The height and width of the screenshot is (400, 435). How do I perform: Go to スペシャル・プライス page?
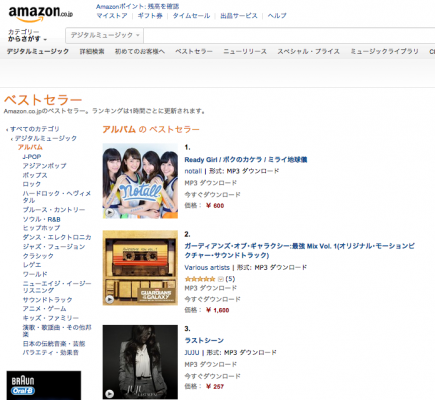[x=309, y=51]
